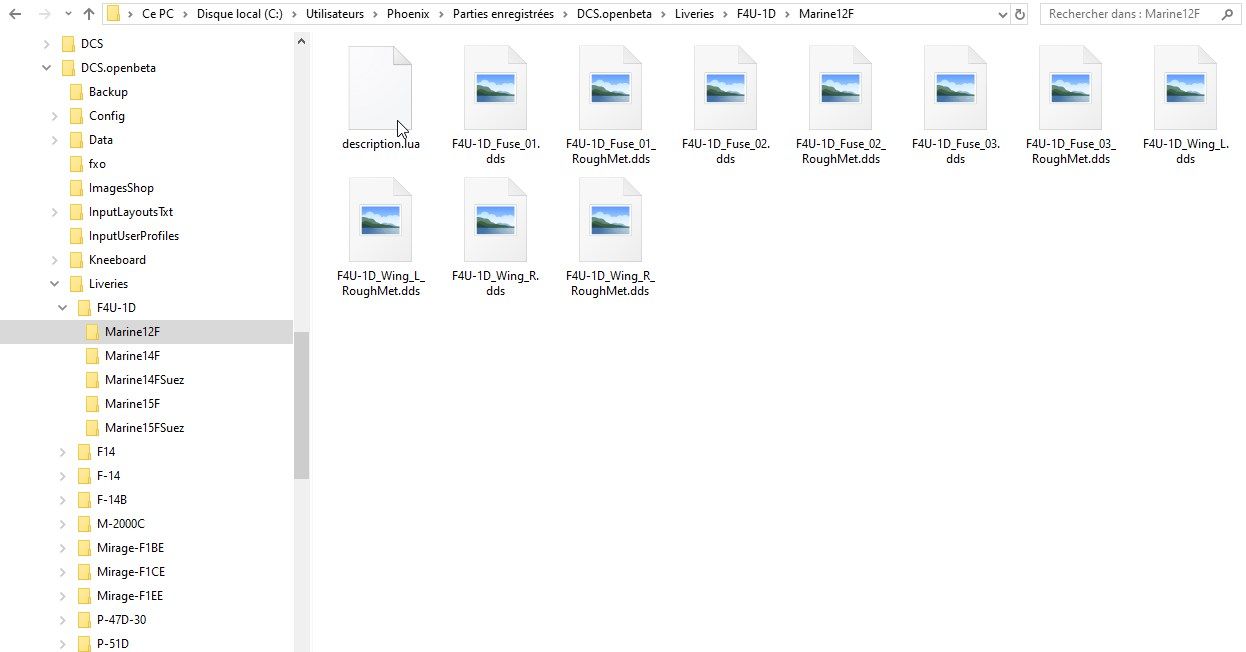Open M-2000C folder in tree
1246x652 pixels.
pyautogui.click(x=119, y=524)
